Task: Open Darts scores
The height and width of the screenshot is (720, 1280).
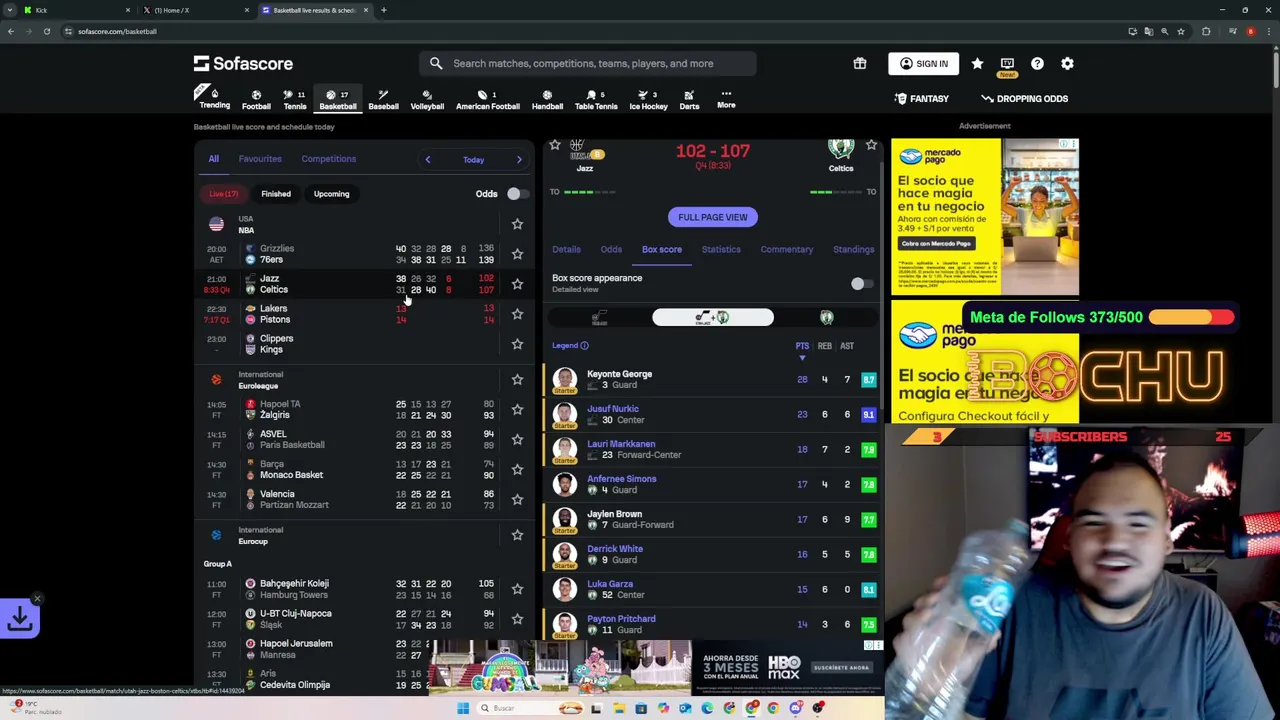Action: [x=689, y=99]
